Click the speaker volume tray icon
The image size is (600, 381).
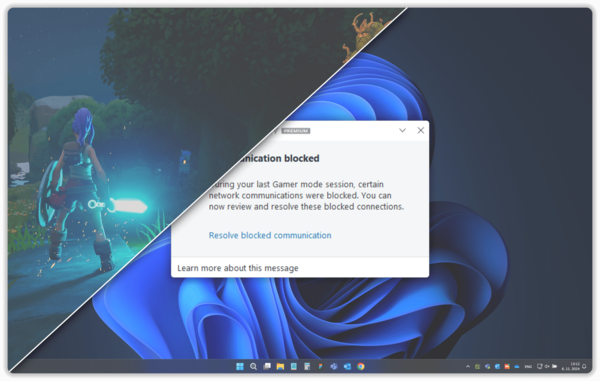coord(547,366)
